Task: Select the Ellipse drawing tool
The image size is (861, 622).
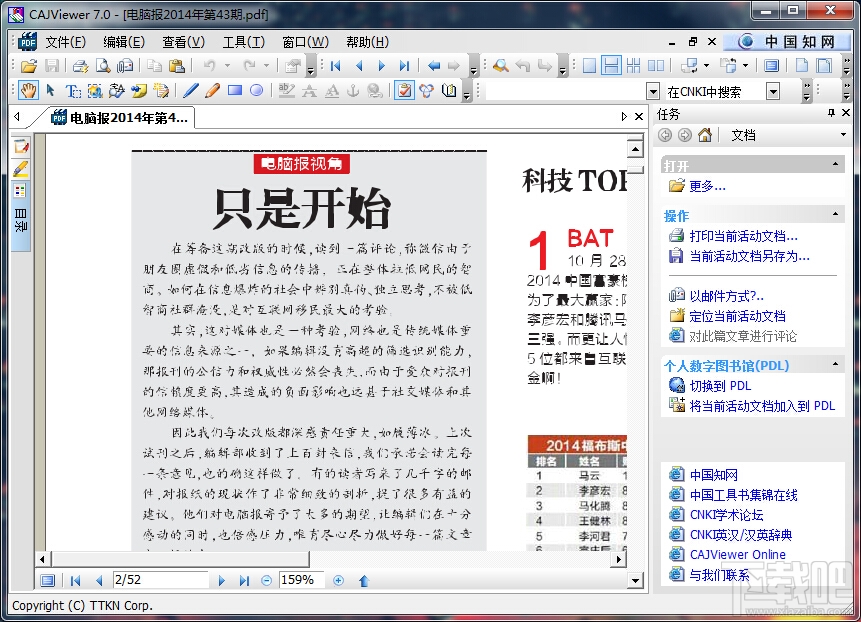Action: pyautogui.click(x=256, y=91)
